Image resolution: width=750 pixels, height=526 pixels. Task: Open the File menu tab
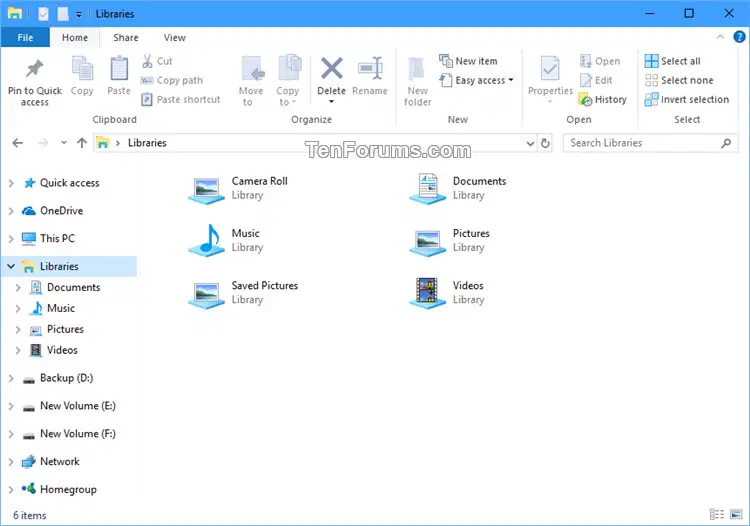25,38
